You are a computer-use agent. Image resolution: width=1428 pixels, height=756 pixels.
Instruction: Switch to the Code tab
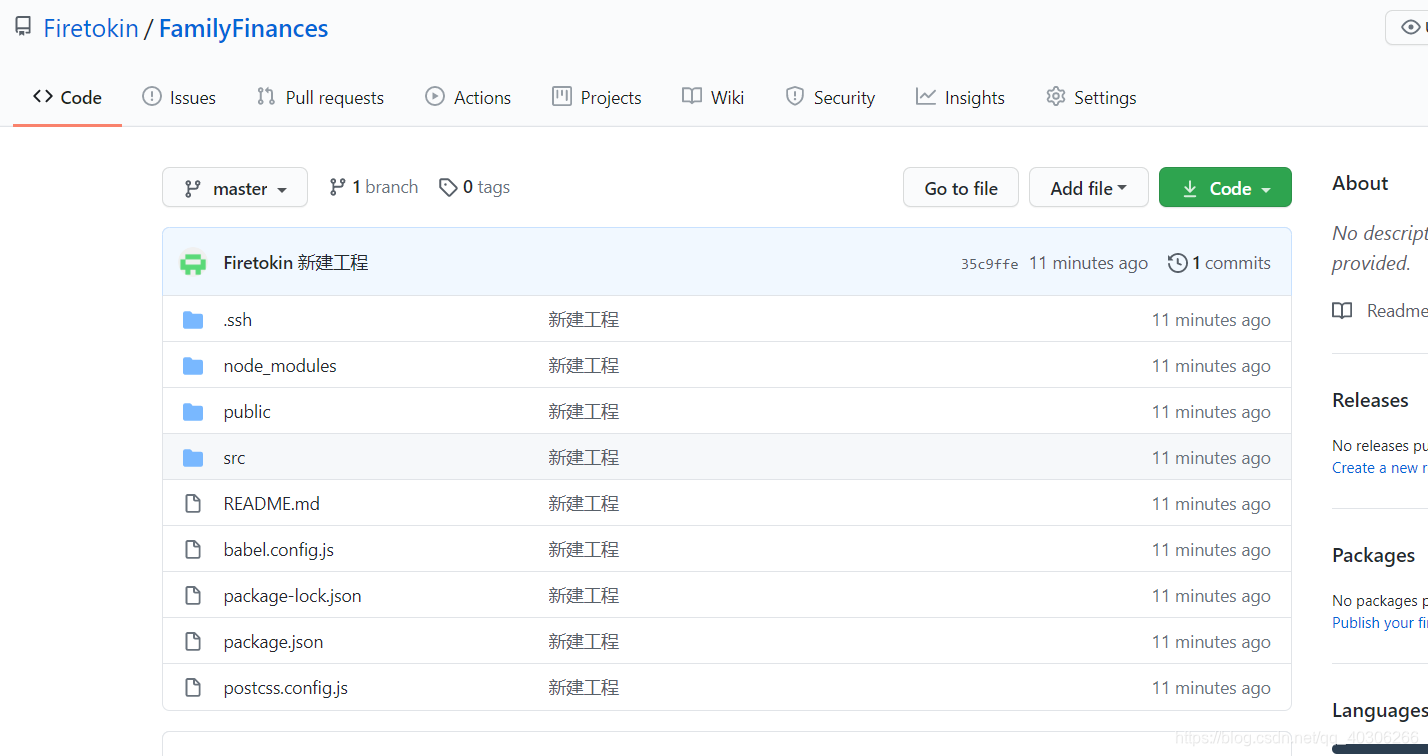click(67, 97)
